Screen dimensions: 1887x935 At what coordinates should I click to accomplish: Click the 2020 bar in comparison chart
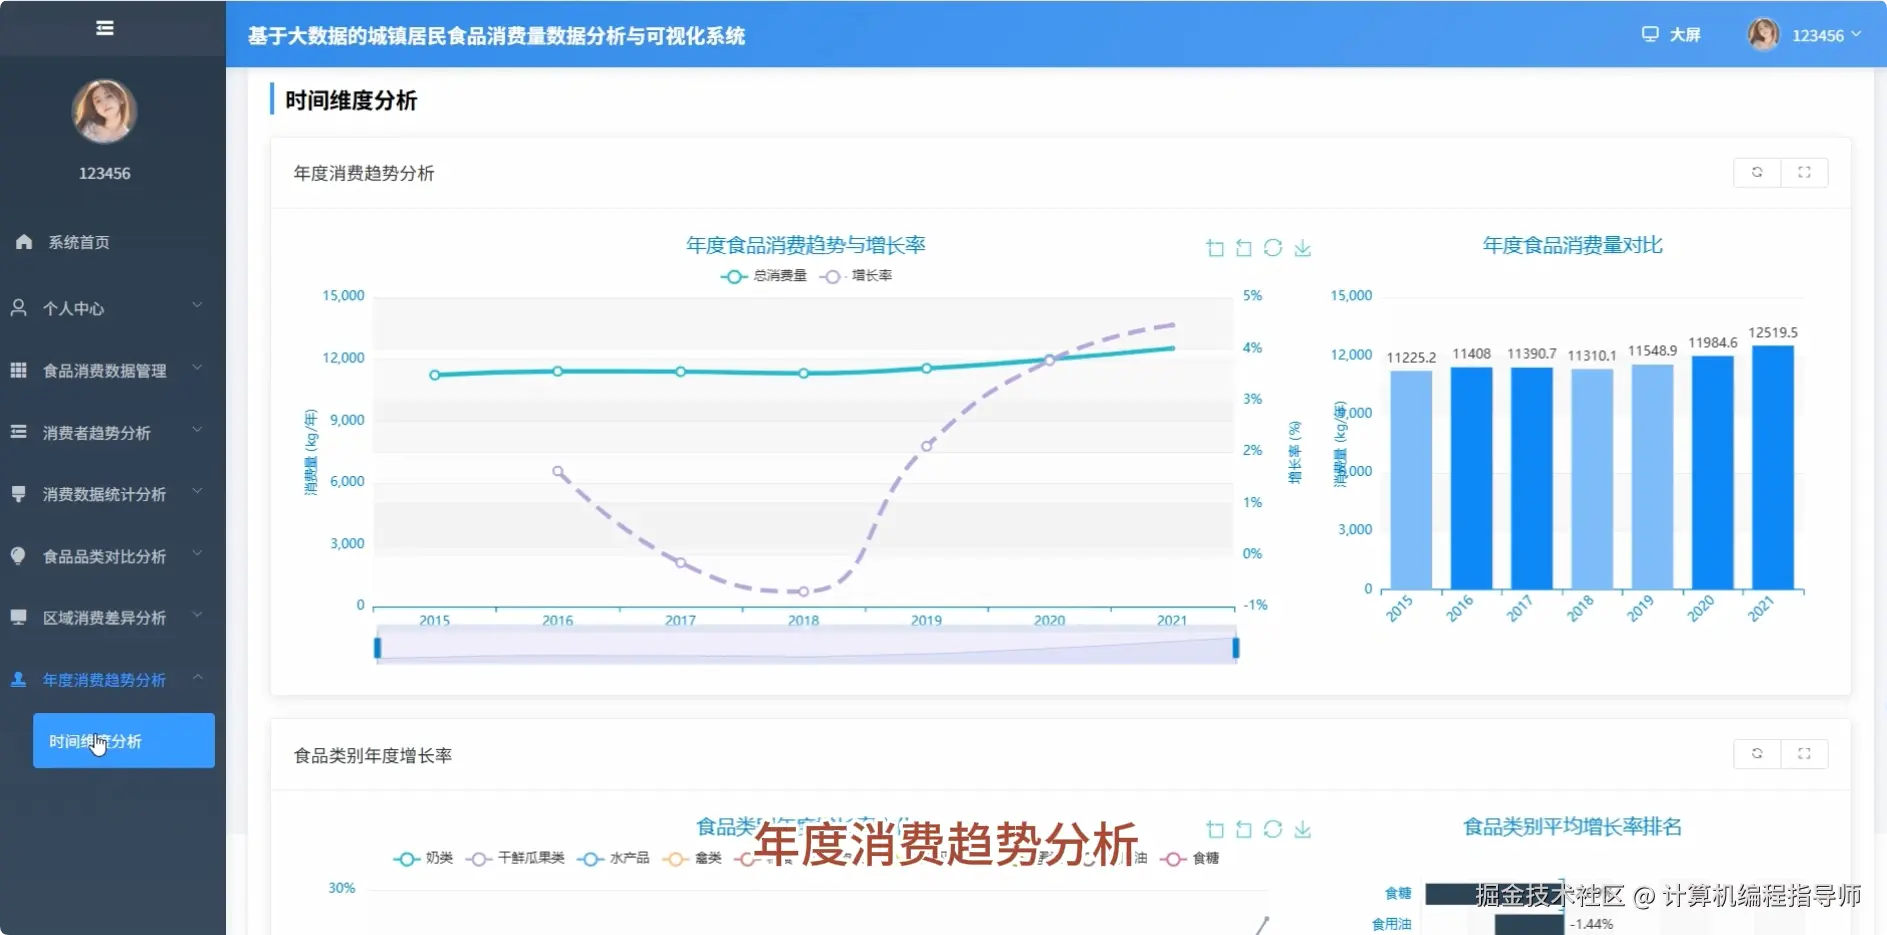pyautogui.click(x=1713, y=472)
